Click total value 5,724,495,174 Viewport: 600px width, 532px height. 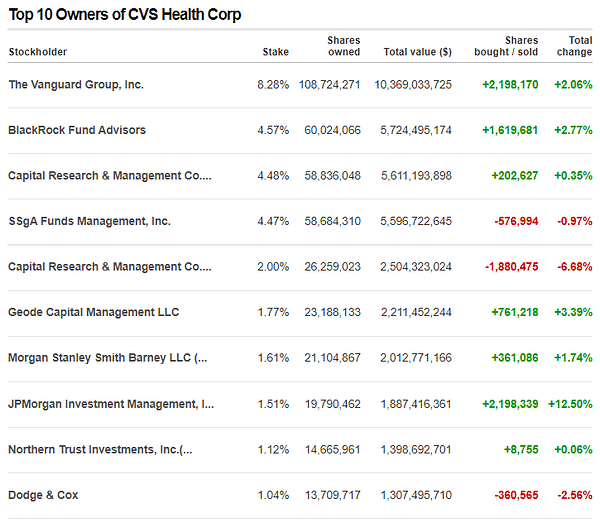tap(416, 130)
